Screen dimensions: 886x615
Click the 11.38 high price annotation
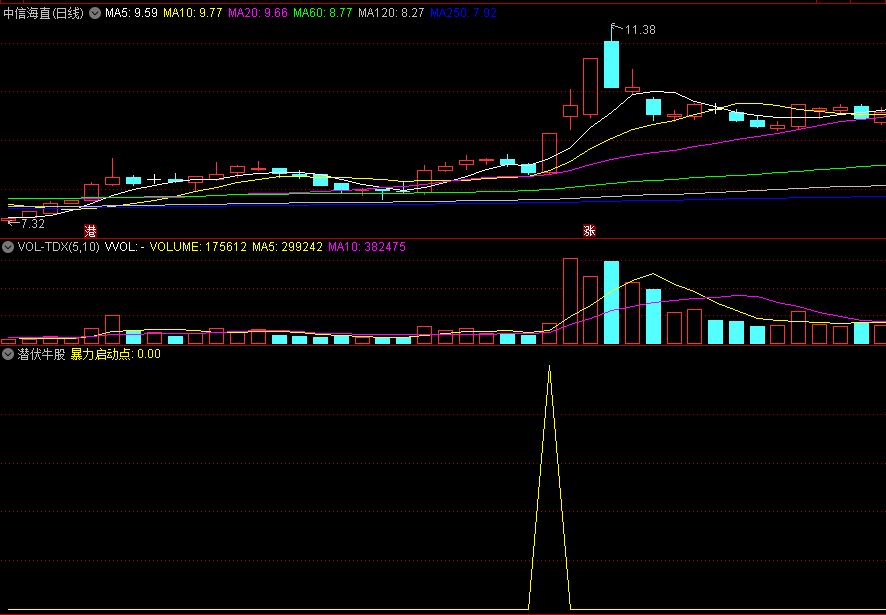tap(640, 30)
